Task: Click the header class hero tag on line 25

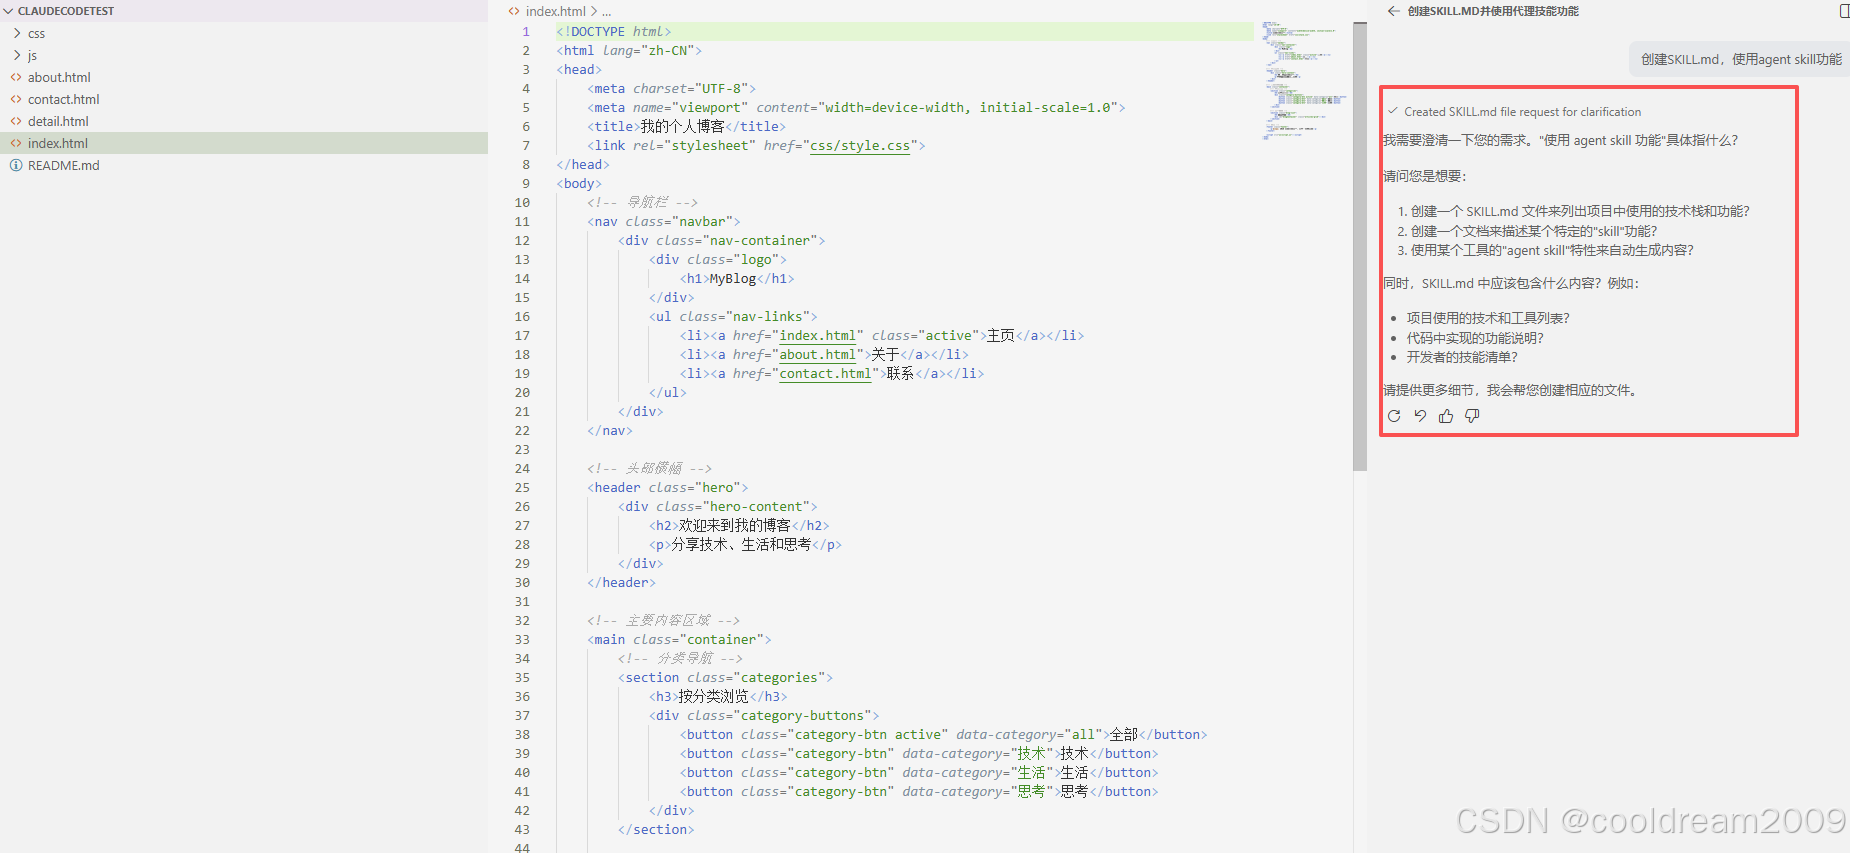Action: pos(668,488)
